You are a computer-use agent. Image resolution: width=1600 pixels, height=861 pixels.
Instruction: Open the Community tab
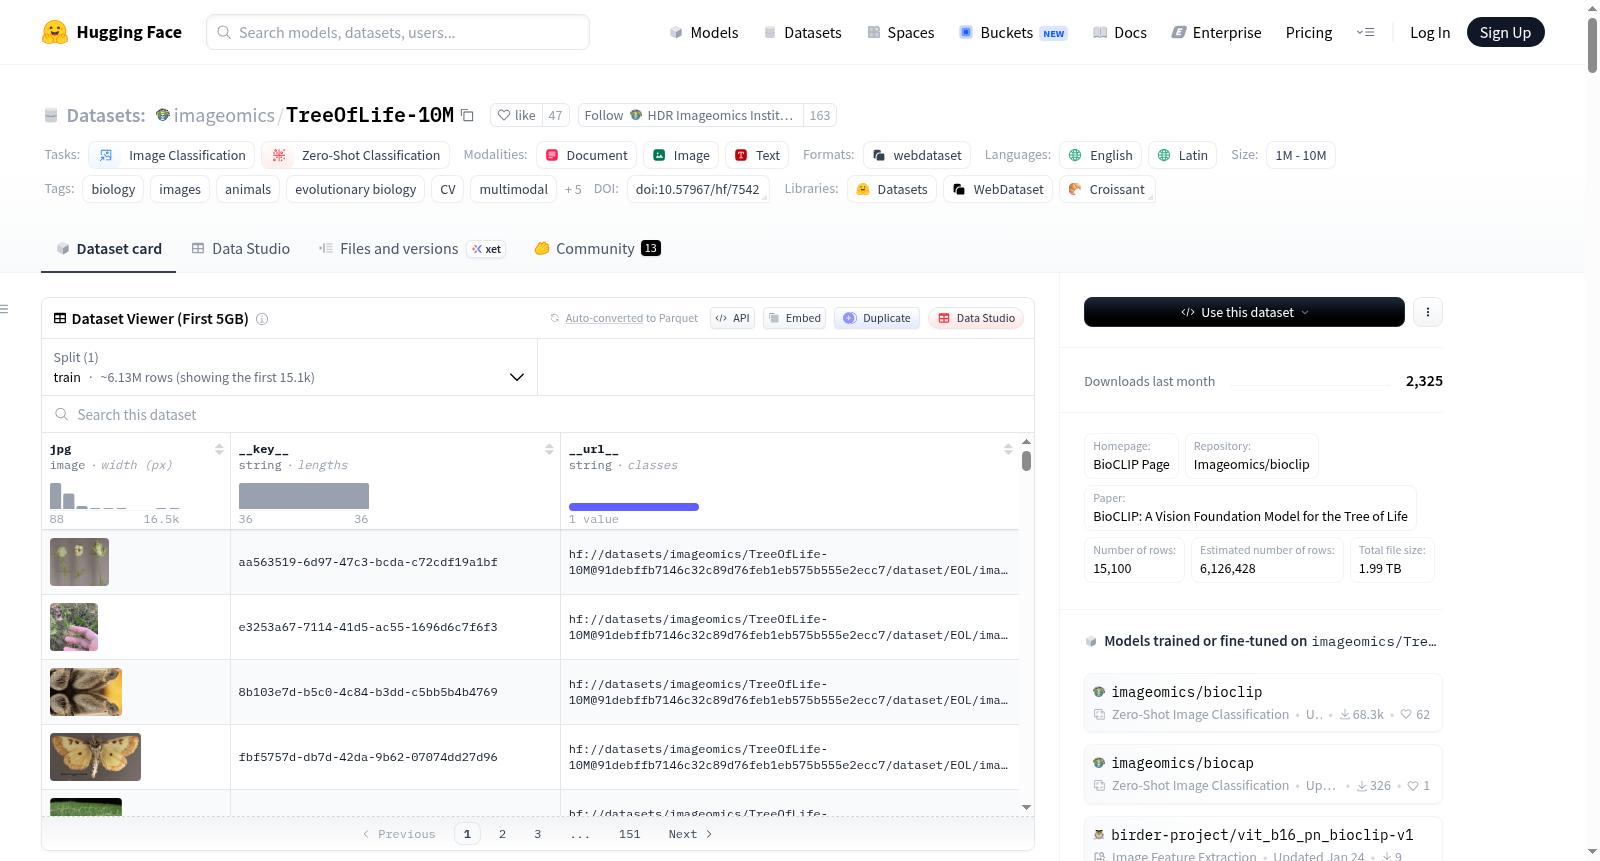(x=597, y=249)
